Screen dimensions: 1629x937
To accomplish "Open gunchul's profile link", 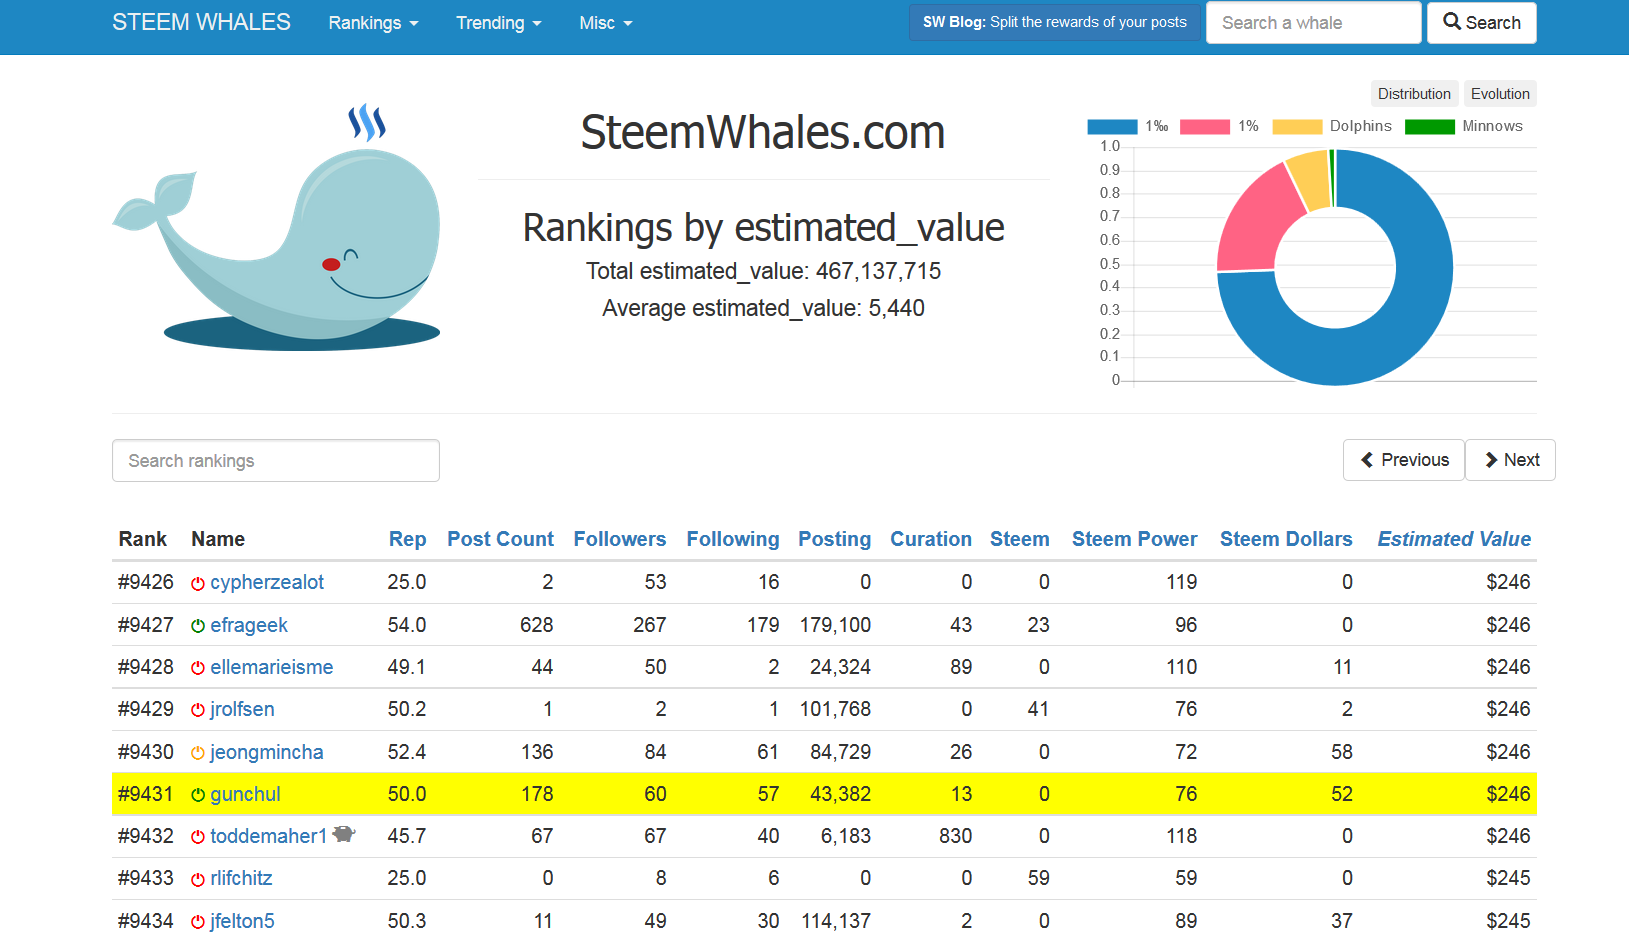I will pyautogui.click(x=245, y=794).
